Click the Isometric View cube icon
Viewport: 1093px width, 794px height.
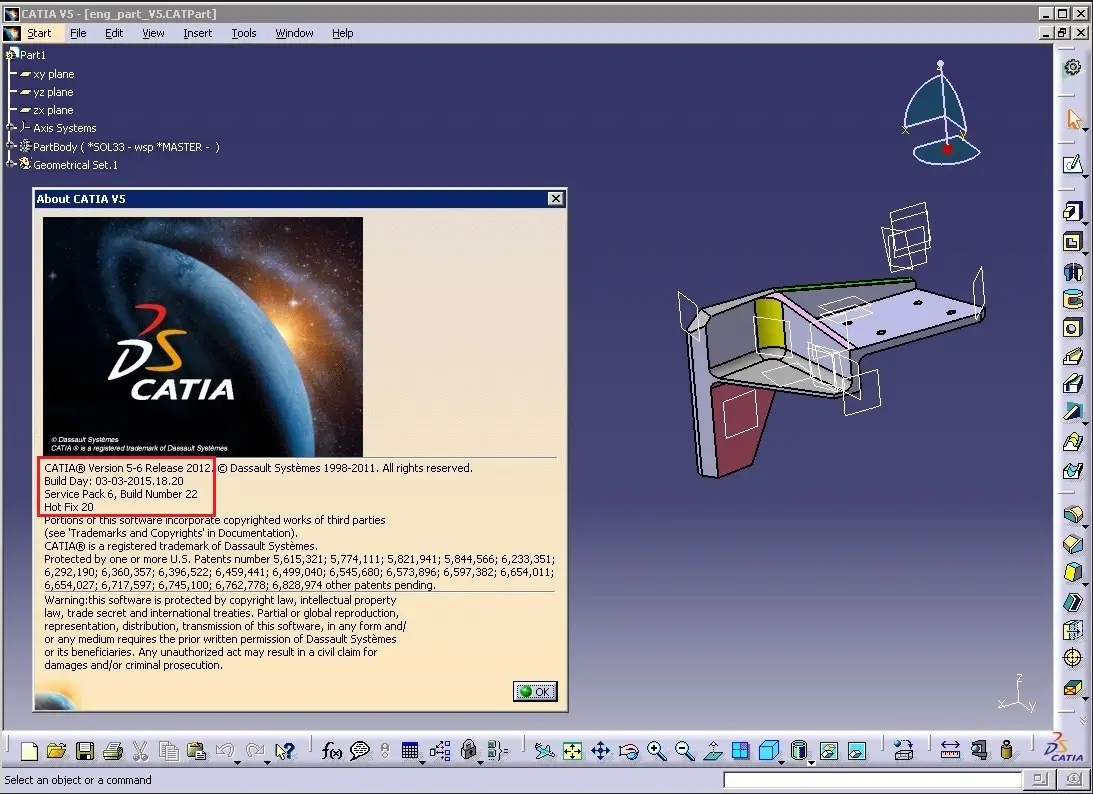(x=768, y=751)
